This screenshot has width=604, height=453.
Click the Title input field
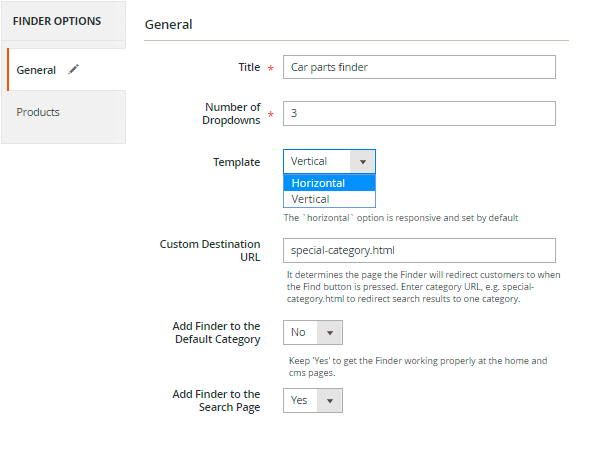coord(418,67)
